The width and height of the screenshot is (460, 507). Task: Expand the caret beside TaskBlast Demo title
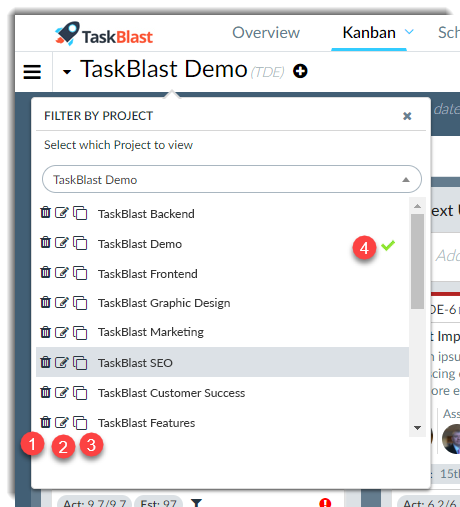tap(67, 72)
